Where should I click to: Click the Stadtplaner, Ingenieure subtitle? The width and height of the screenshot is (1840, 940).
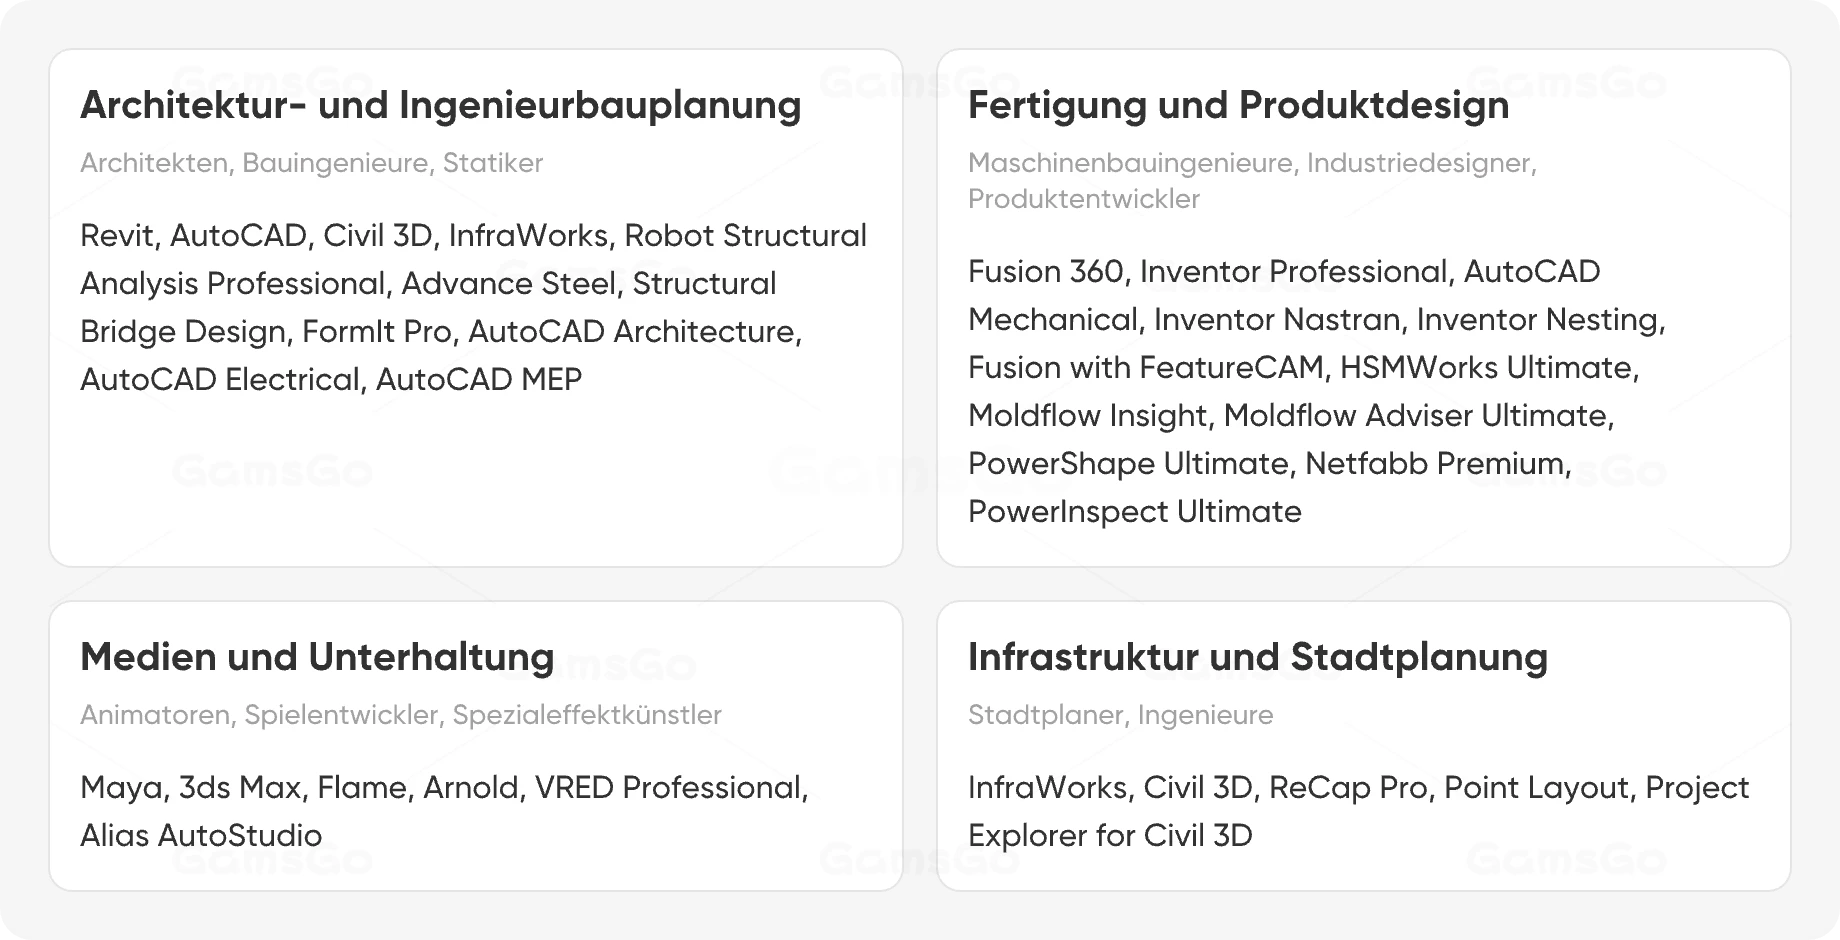pyautogui.click(x=1120, y=715)
